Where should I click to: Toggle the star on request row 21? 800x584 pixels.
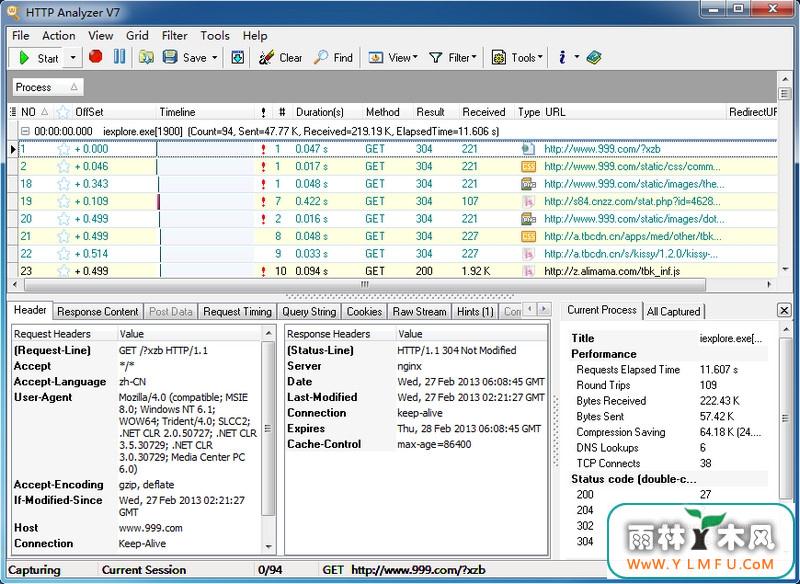pyautogui.click(x=63, y=236)
